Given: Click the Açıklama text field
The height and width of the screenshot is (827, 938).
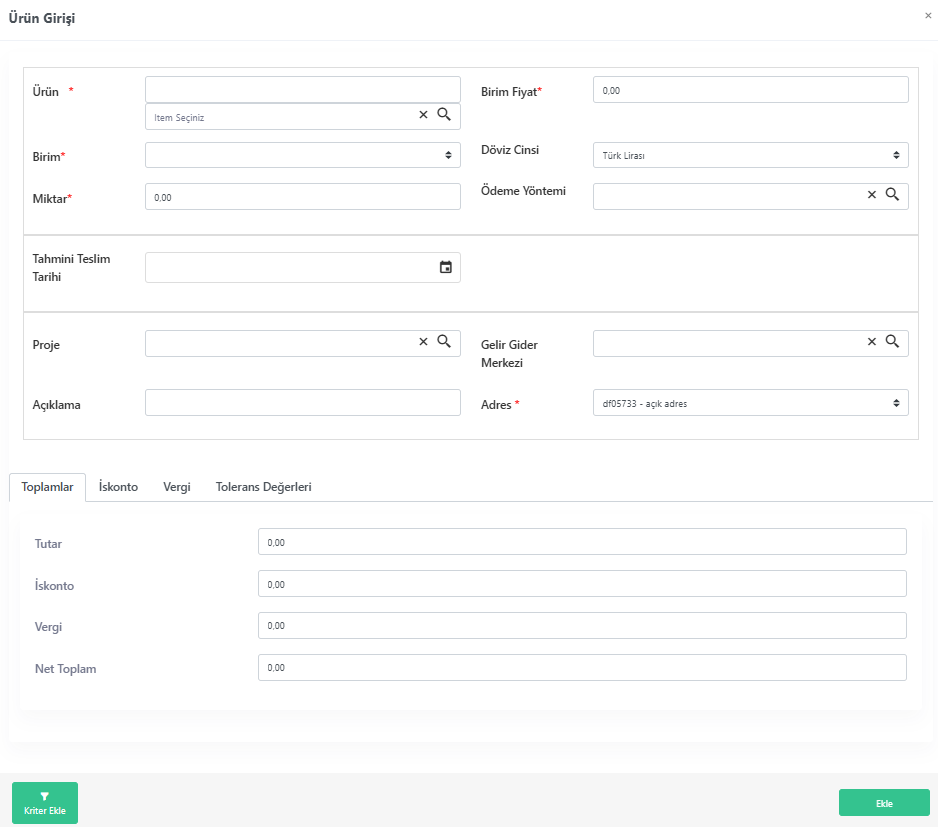Looking at the screenshot, I should pos(303,403).
